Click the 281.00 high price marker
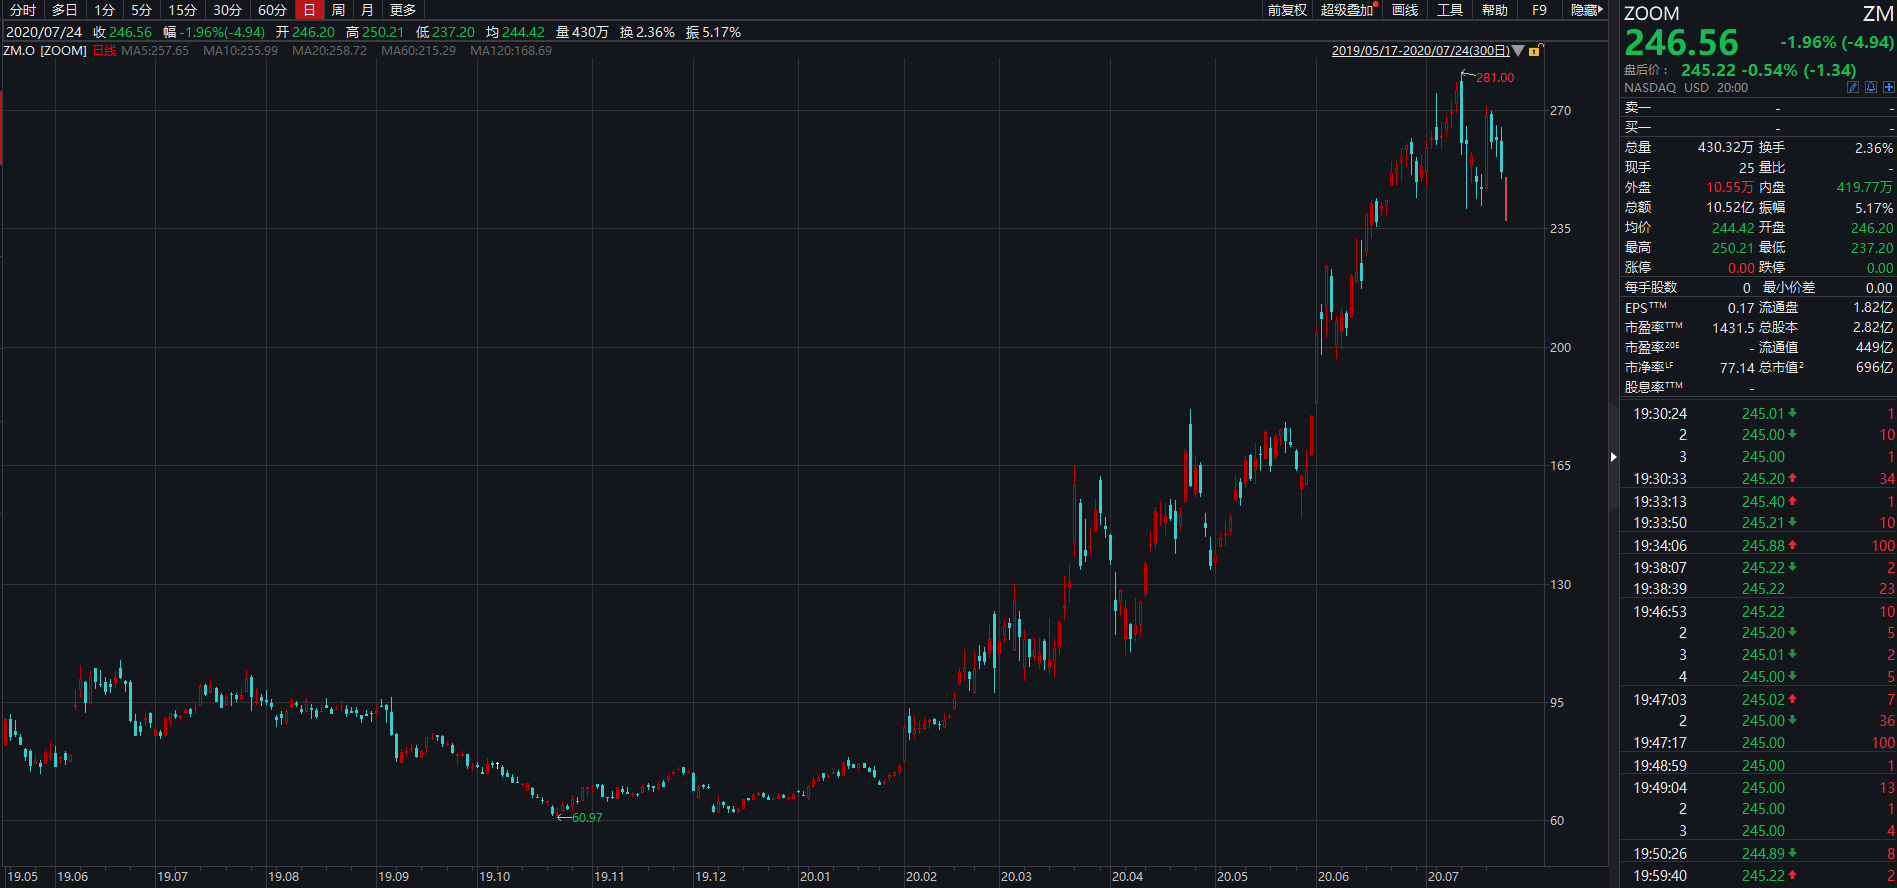 [1494, 78]
